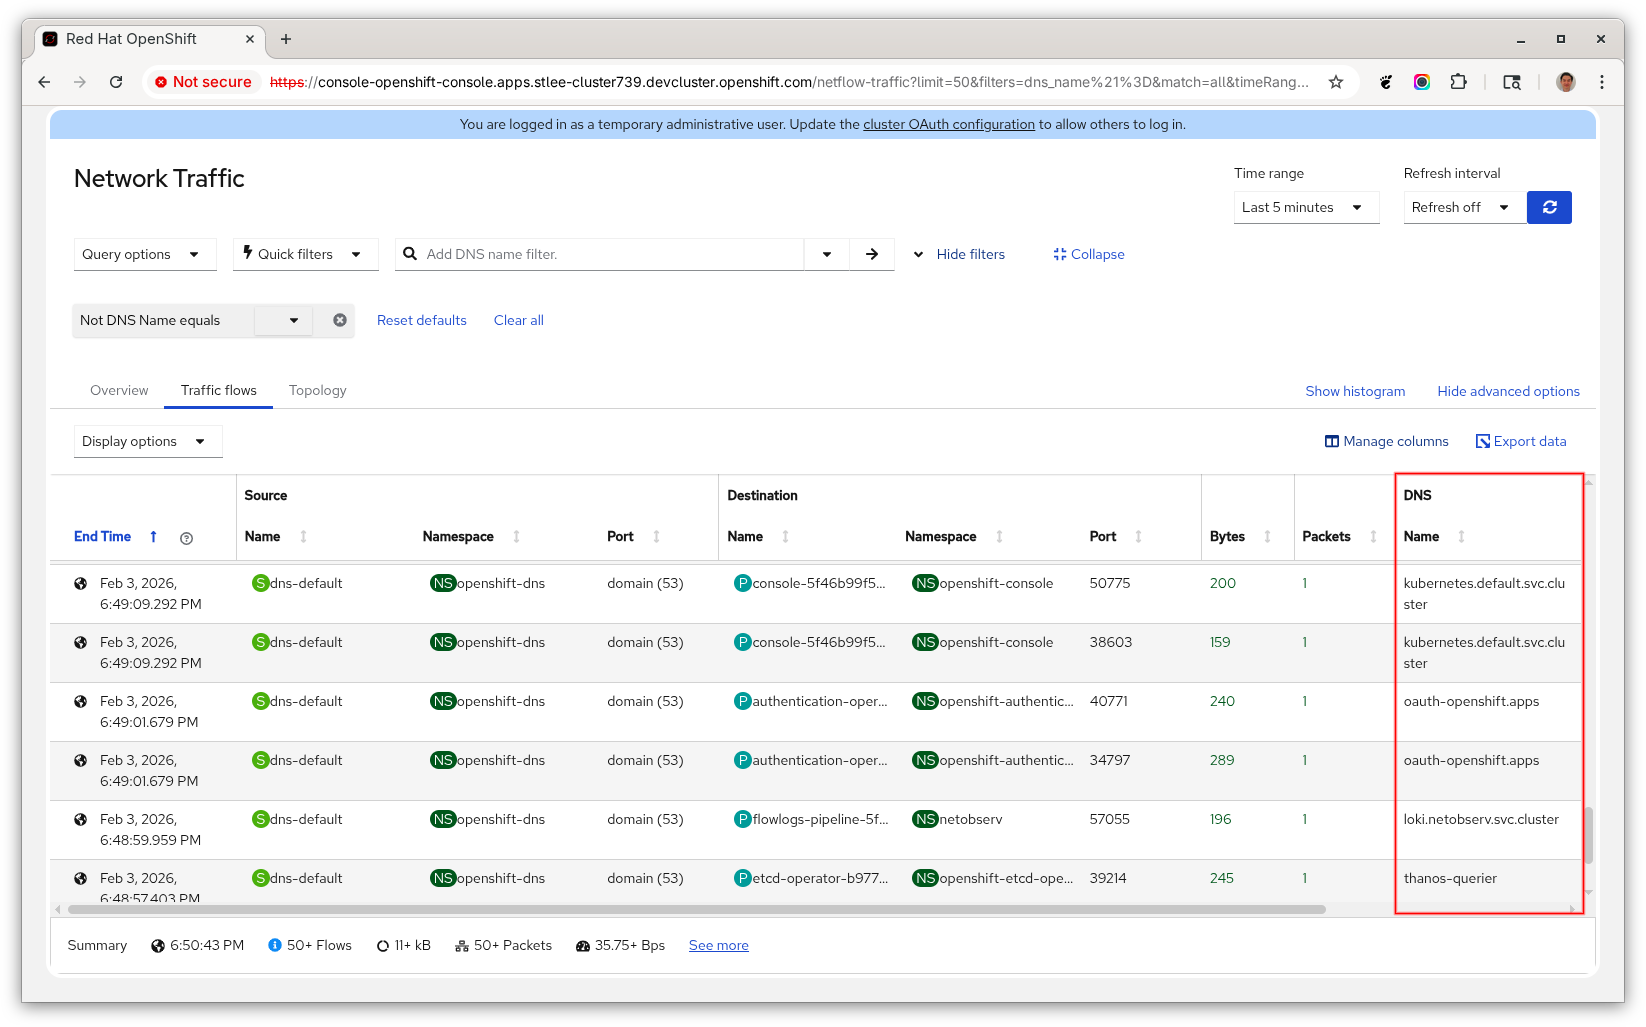
Task: Sort table by Bytes column icon
Action: 1267,537
